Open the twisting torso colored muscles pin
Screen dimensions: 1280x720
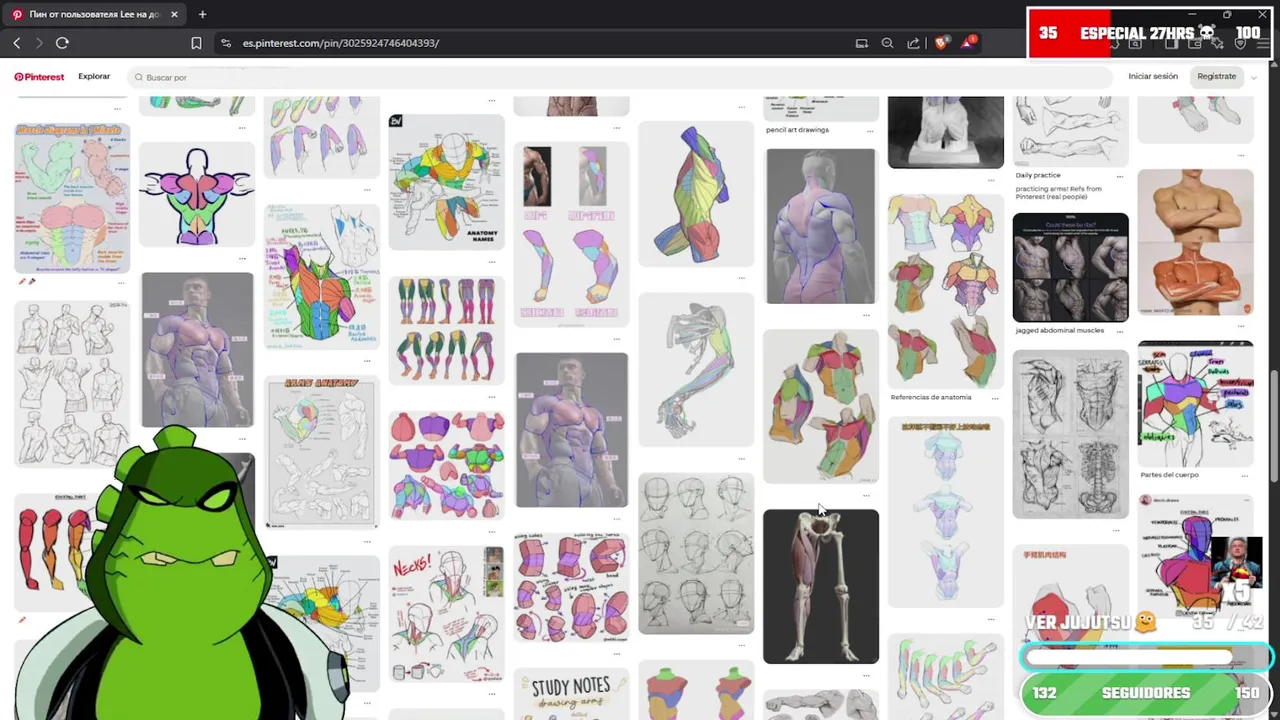click(696, 194)
